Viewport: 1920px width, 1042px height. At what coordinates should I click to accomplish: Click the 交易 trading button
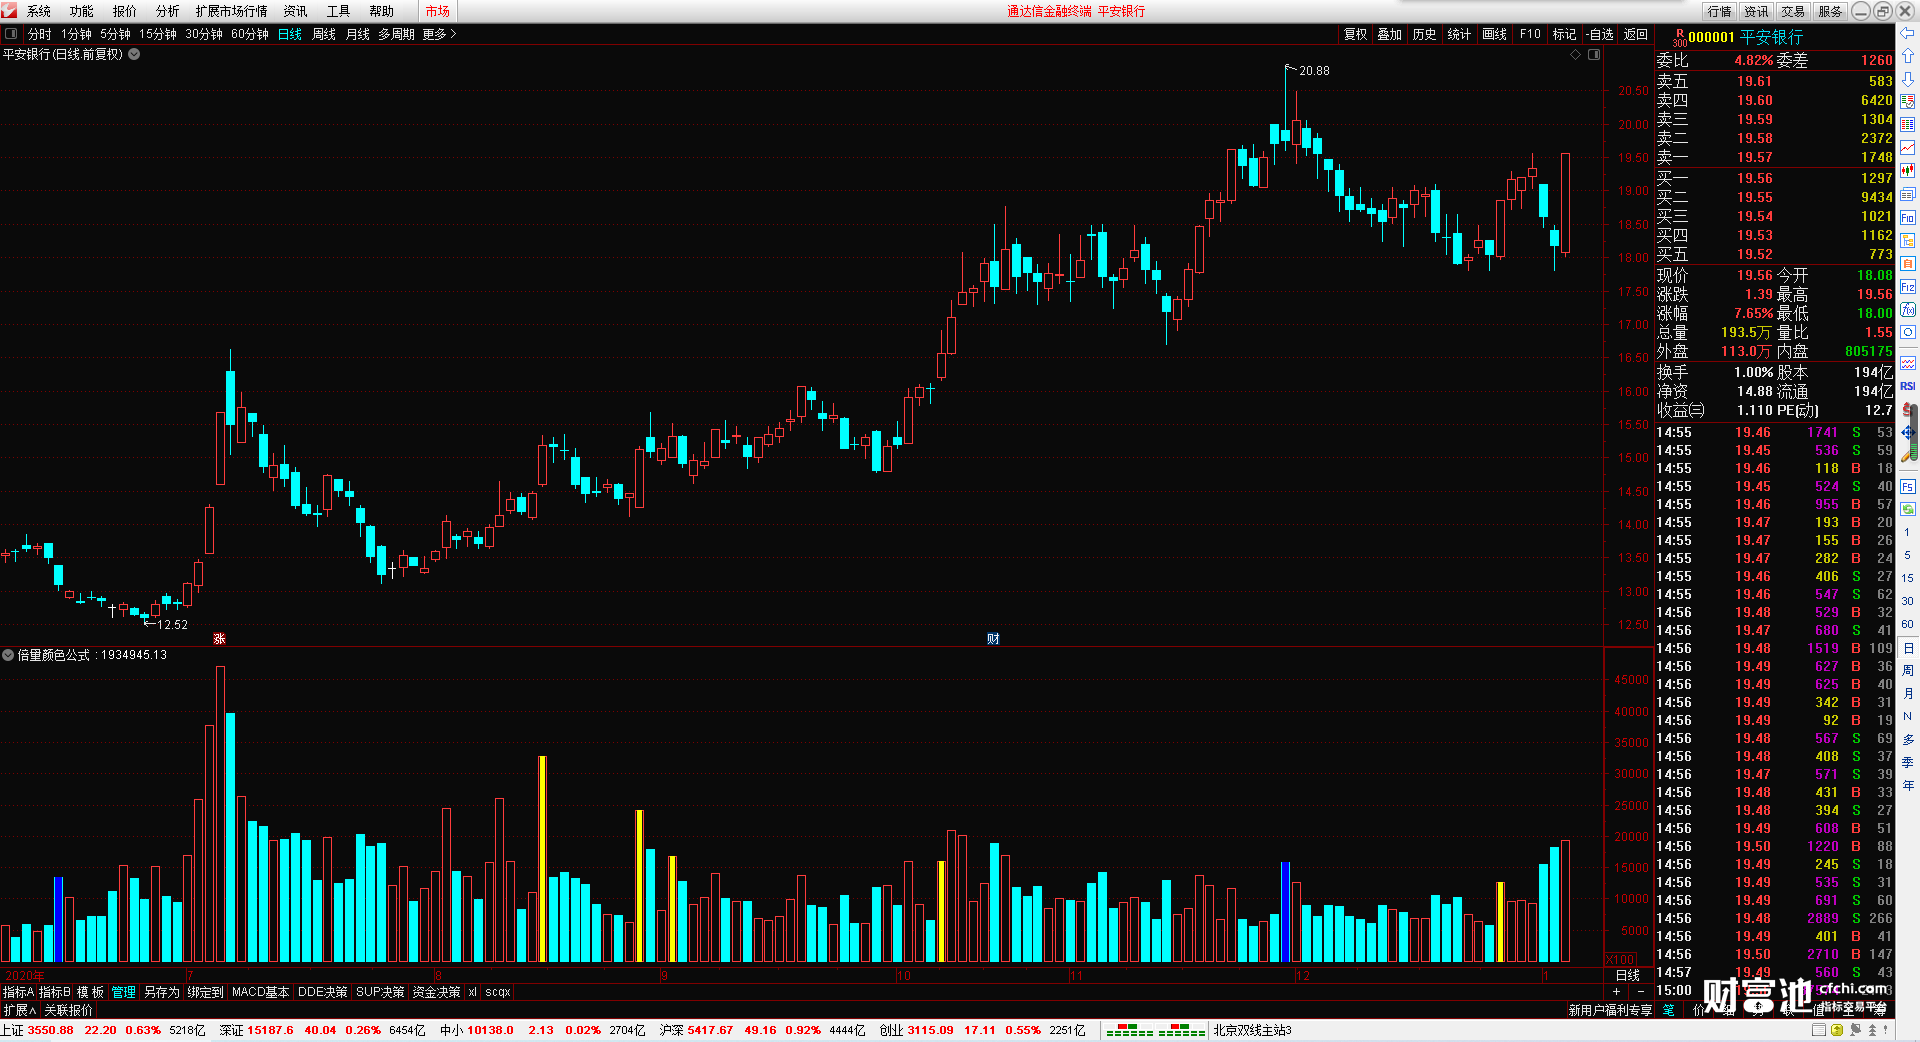(1793, 11)
